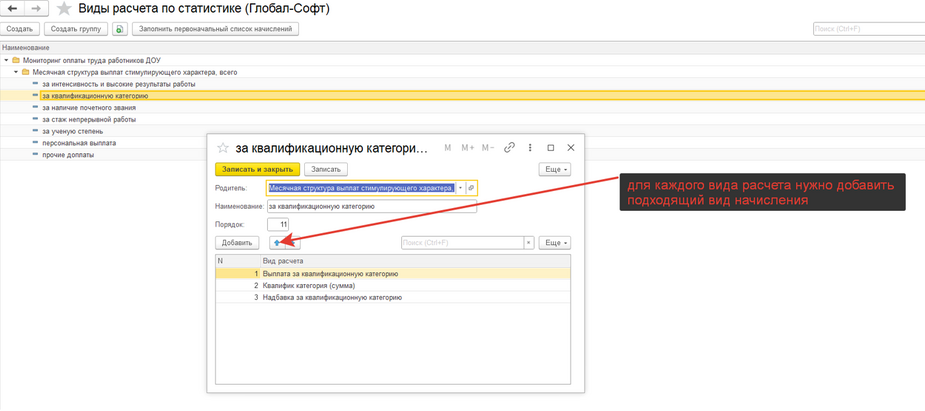Select the за стаж непрерывной работы item

point(89,119)
